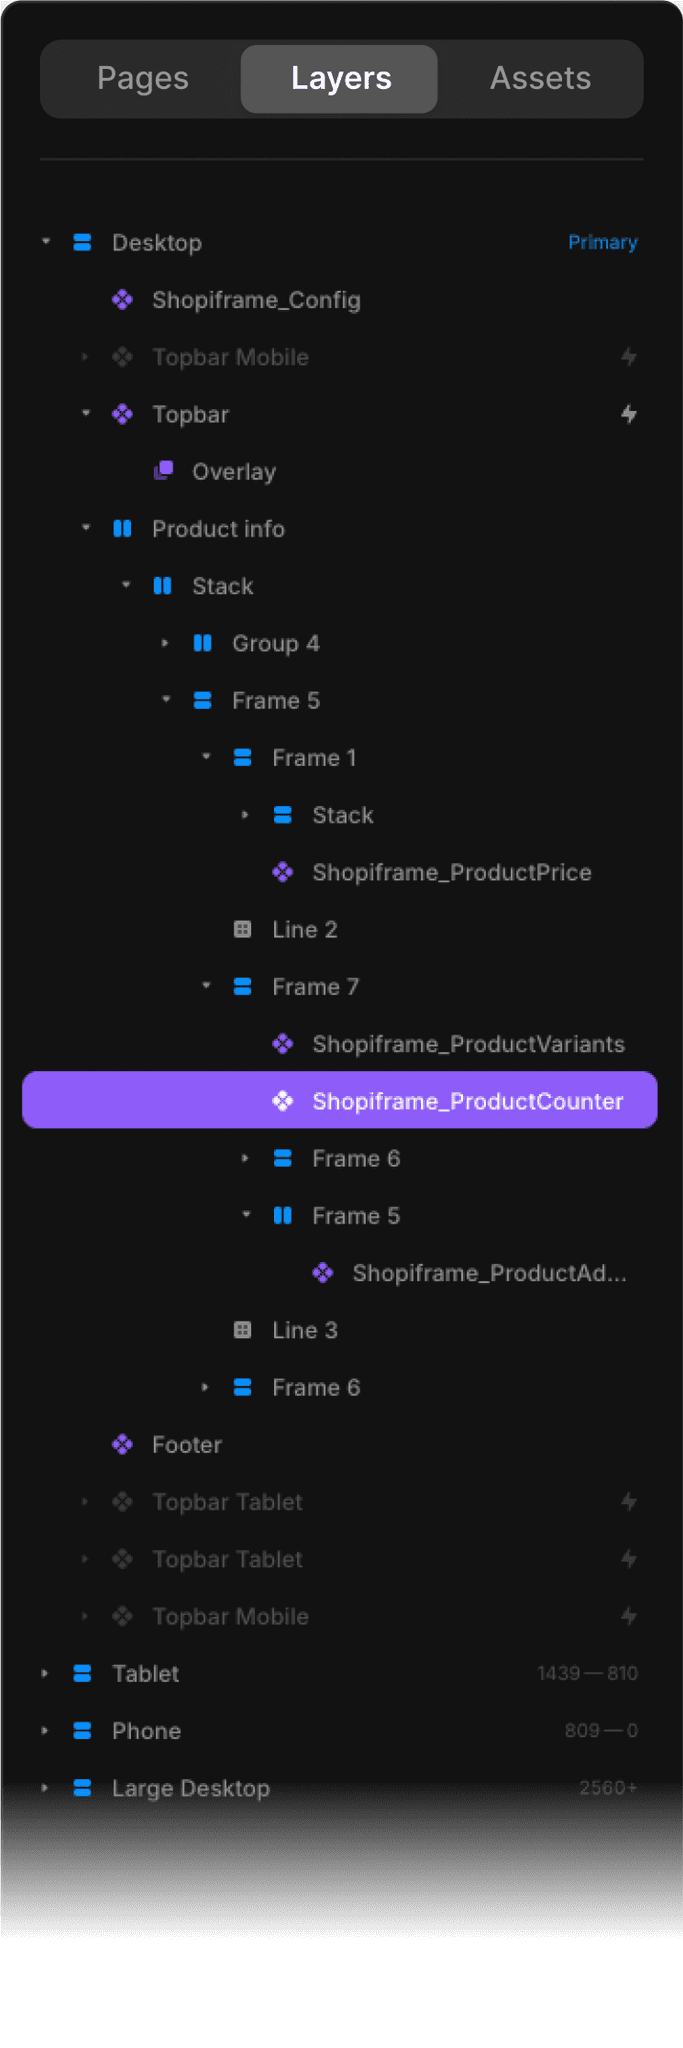Image resolution: width=683 pixels, height=2048 pixels.
Task: Click lightning icon on first dimmed Topbar Mobile row
Action: 629,357
